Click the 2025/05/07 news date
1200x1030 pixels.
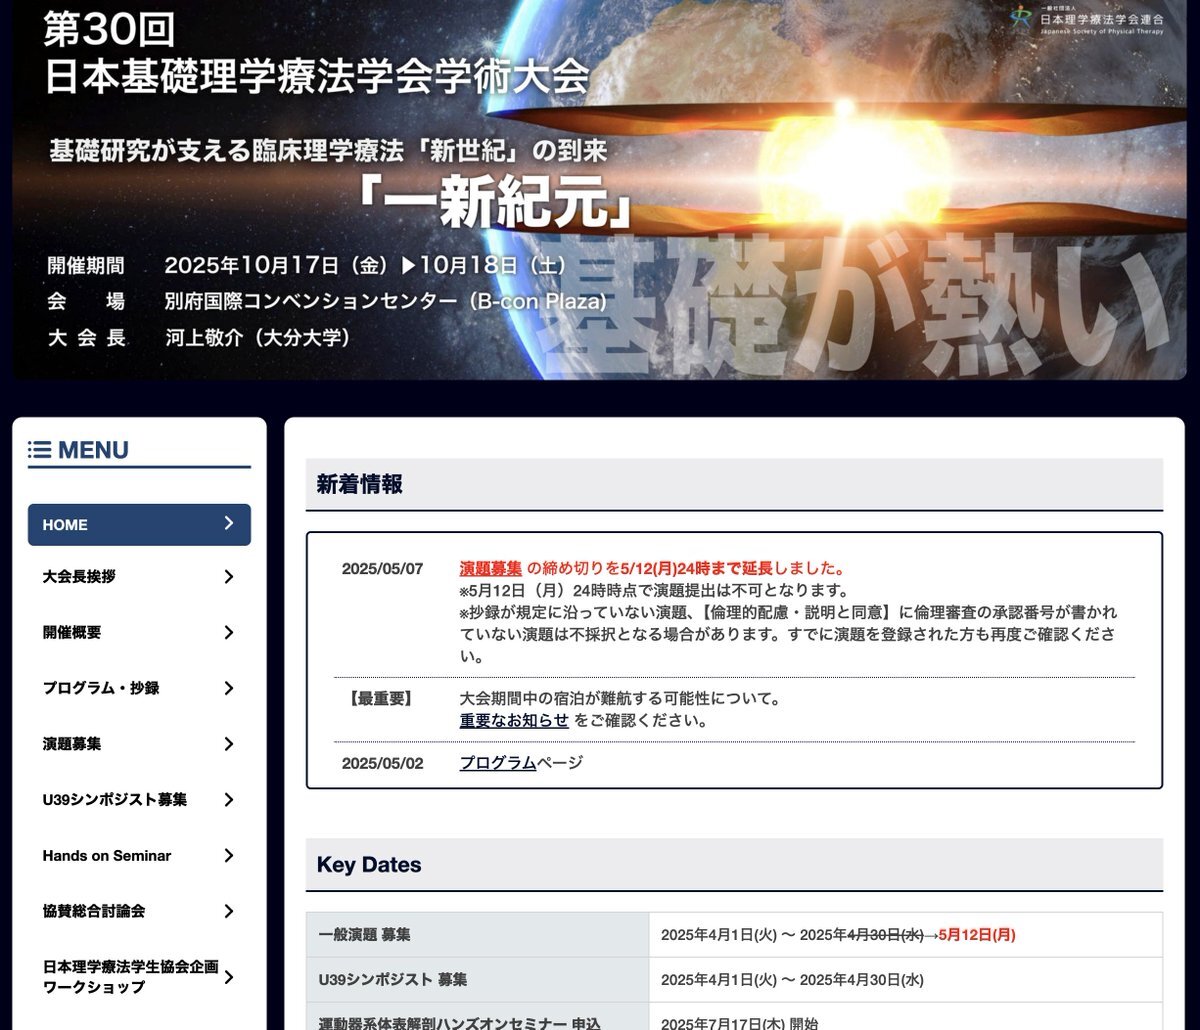(x=382, y=569)
